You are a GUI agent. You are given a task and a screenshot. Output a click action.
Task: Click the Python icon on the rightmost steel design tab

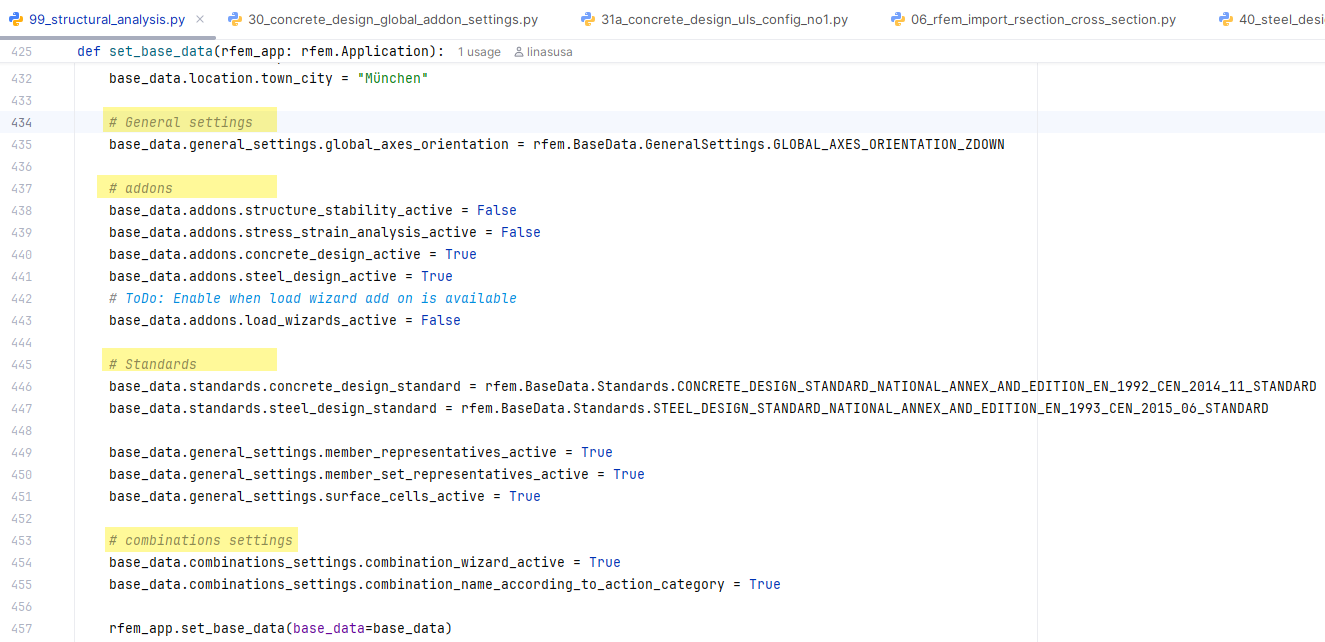[x=1226, y=18]
